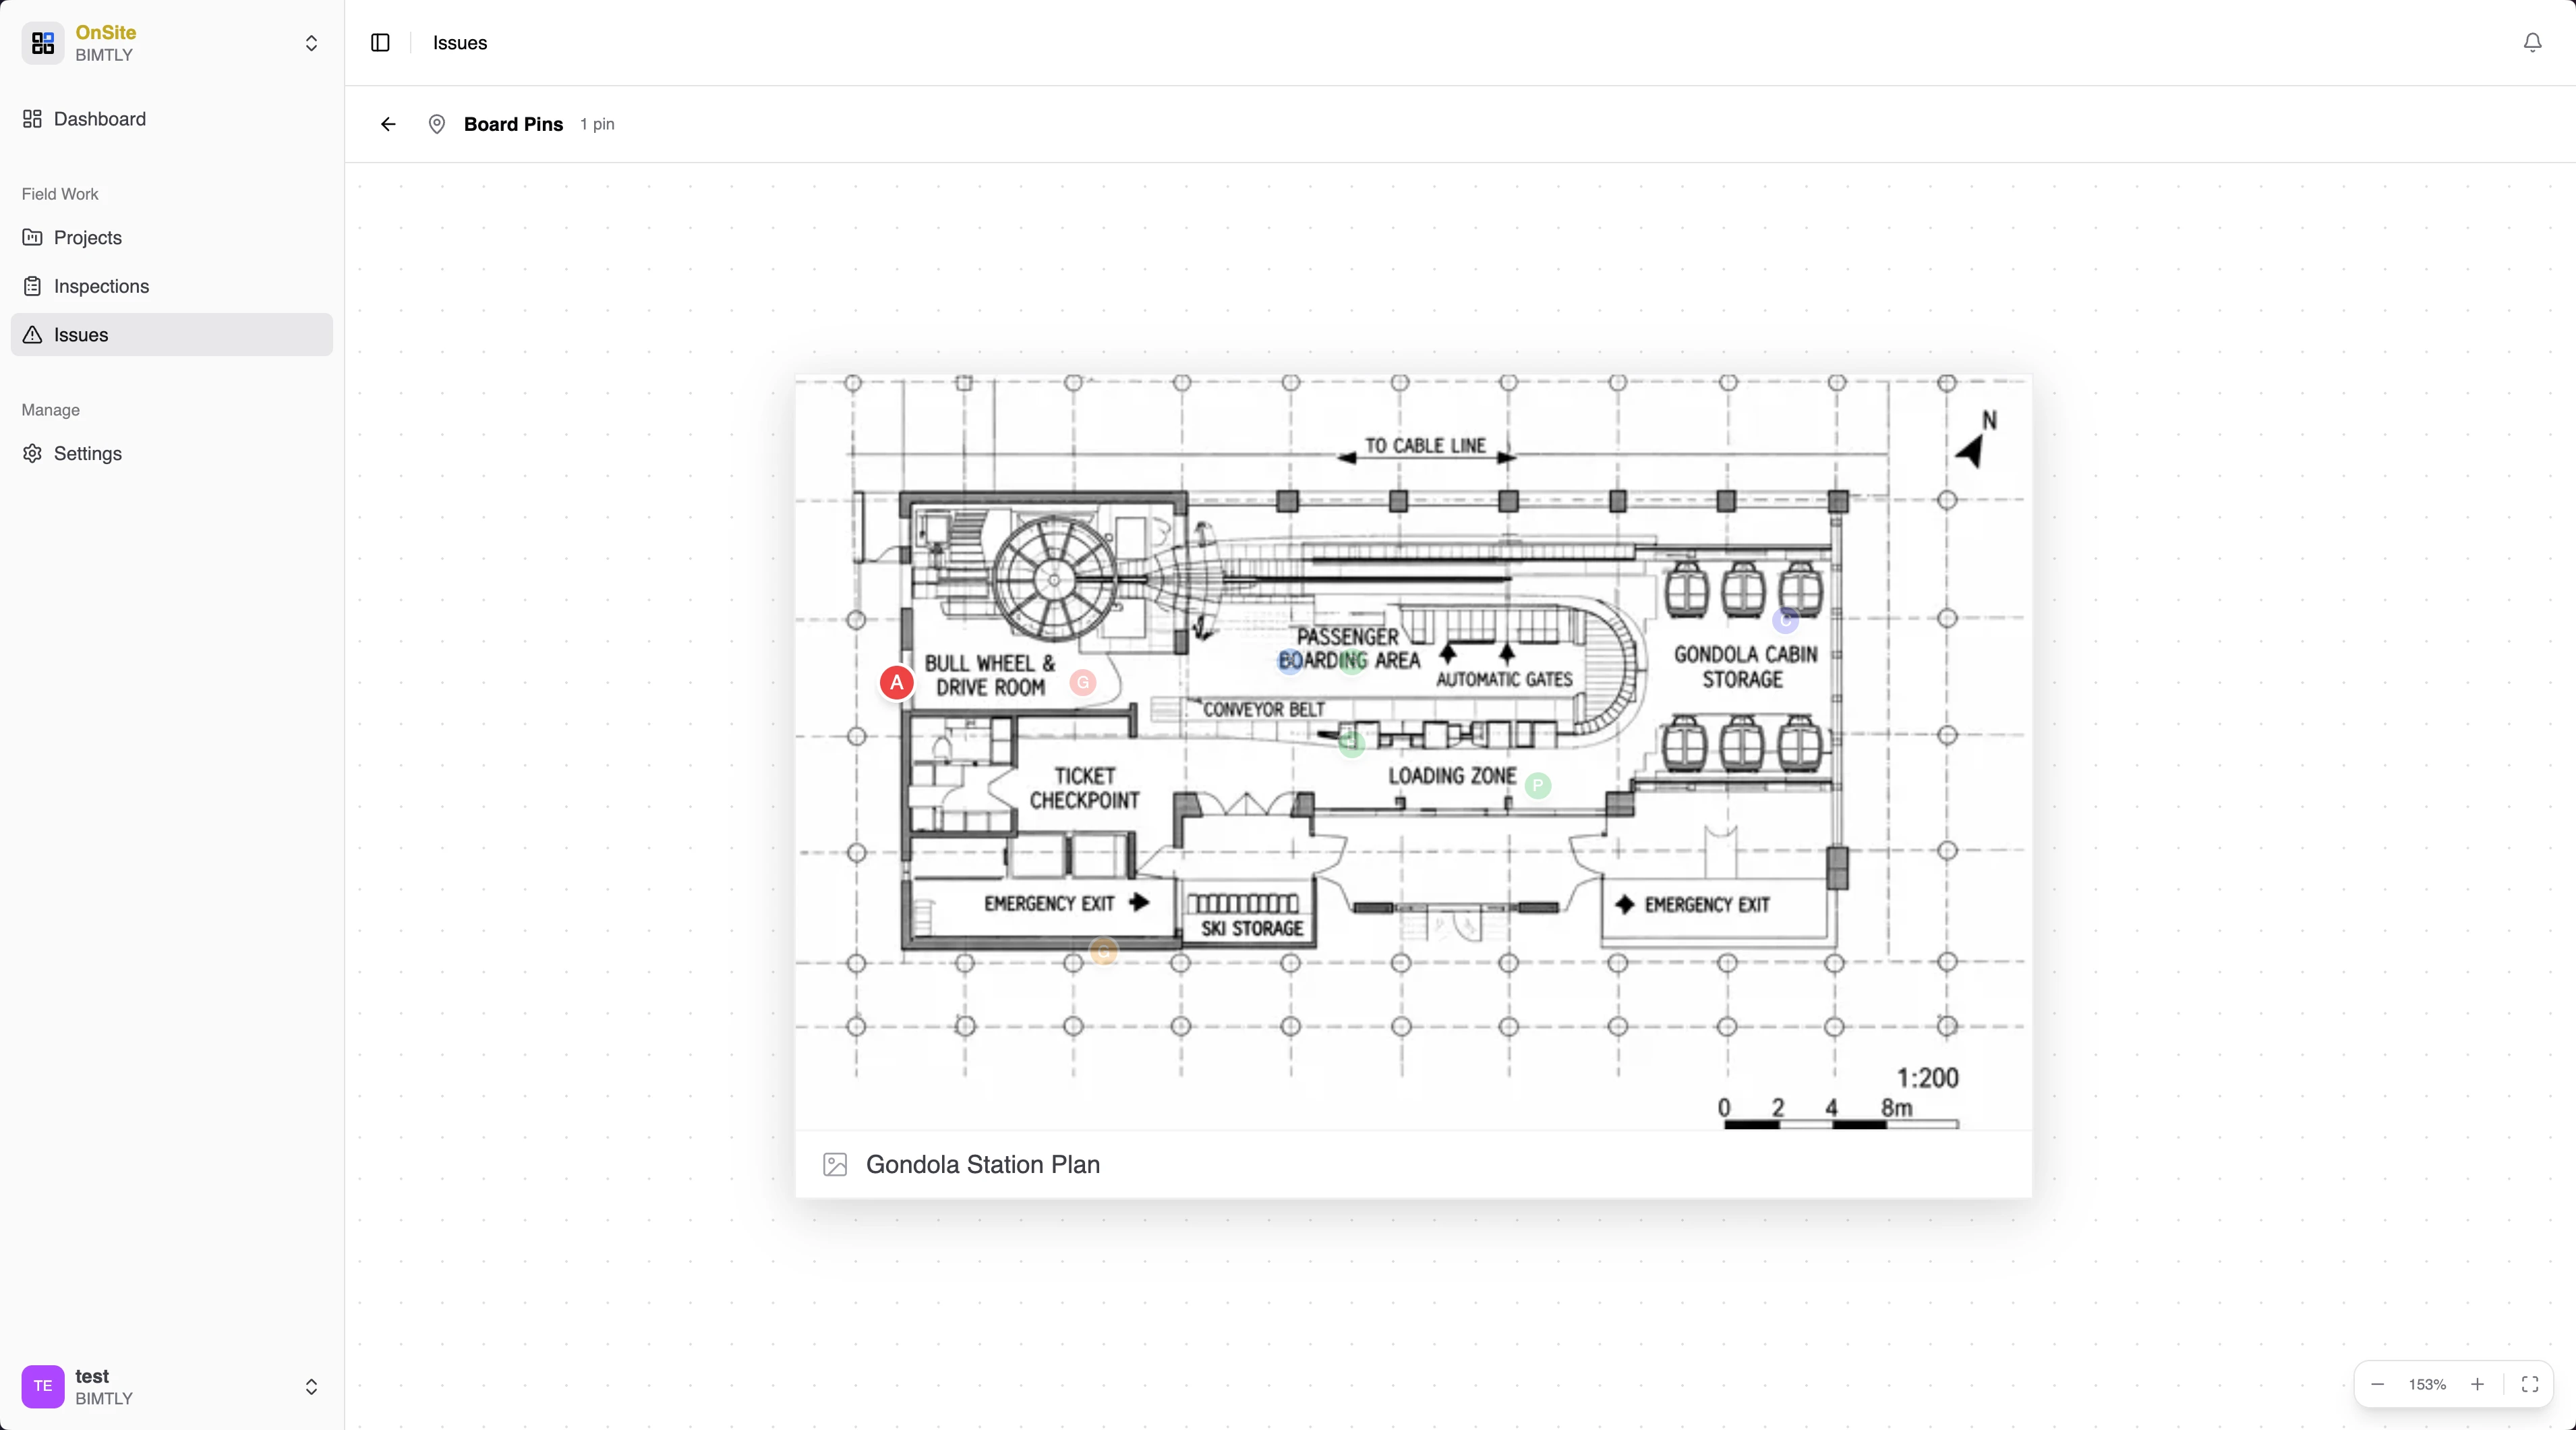Screen dimensions: 2576x1430
Task: Click the Projects folder icon
Action: (31, 237)
